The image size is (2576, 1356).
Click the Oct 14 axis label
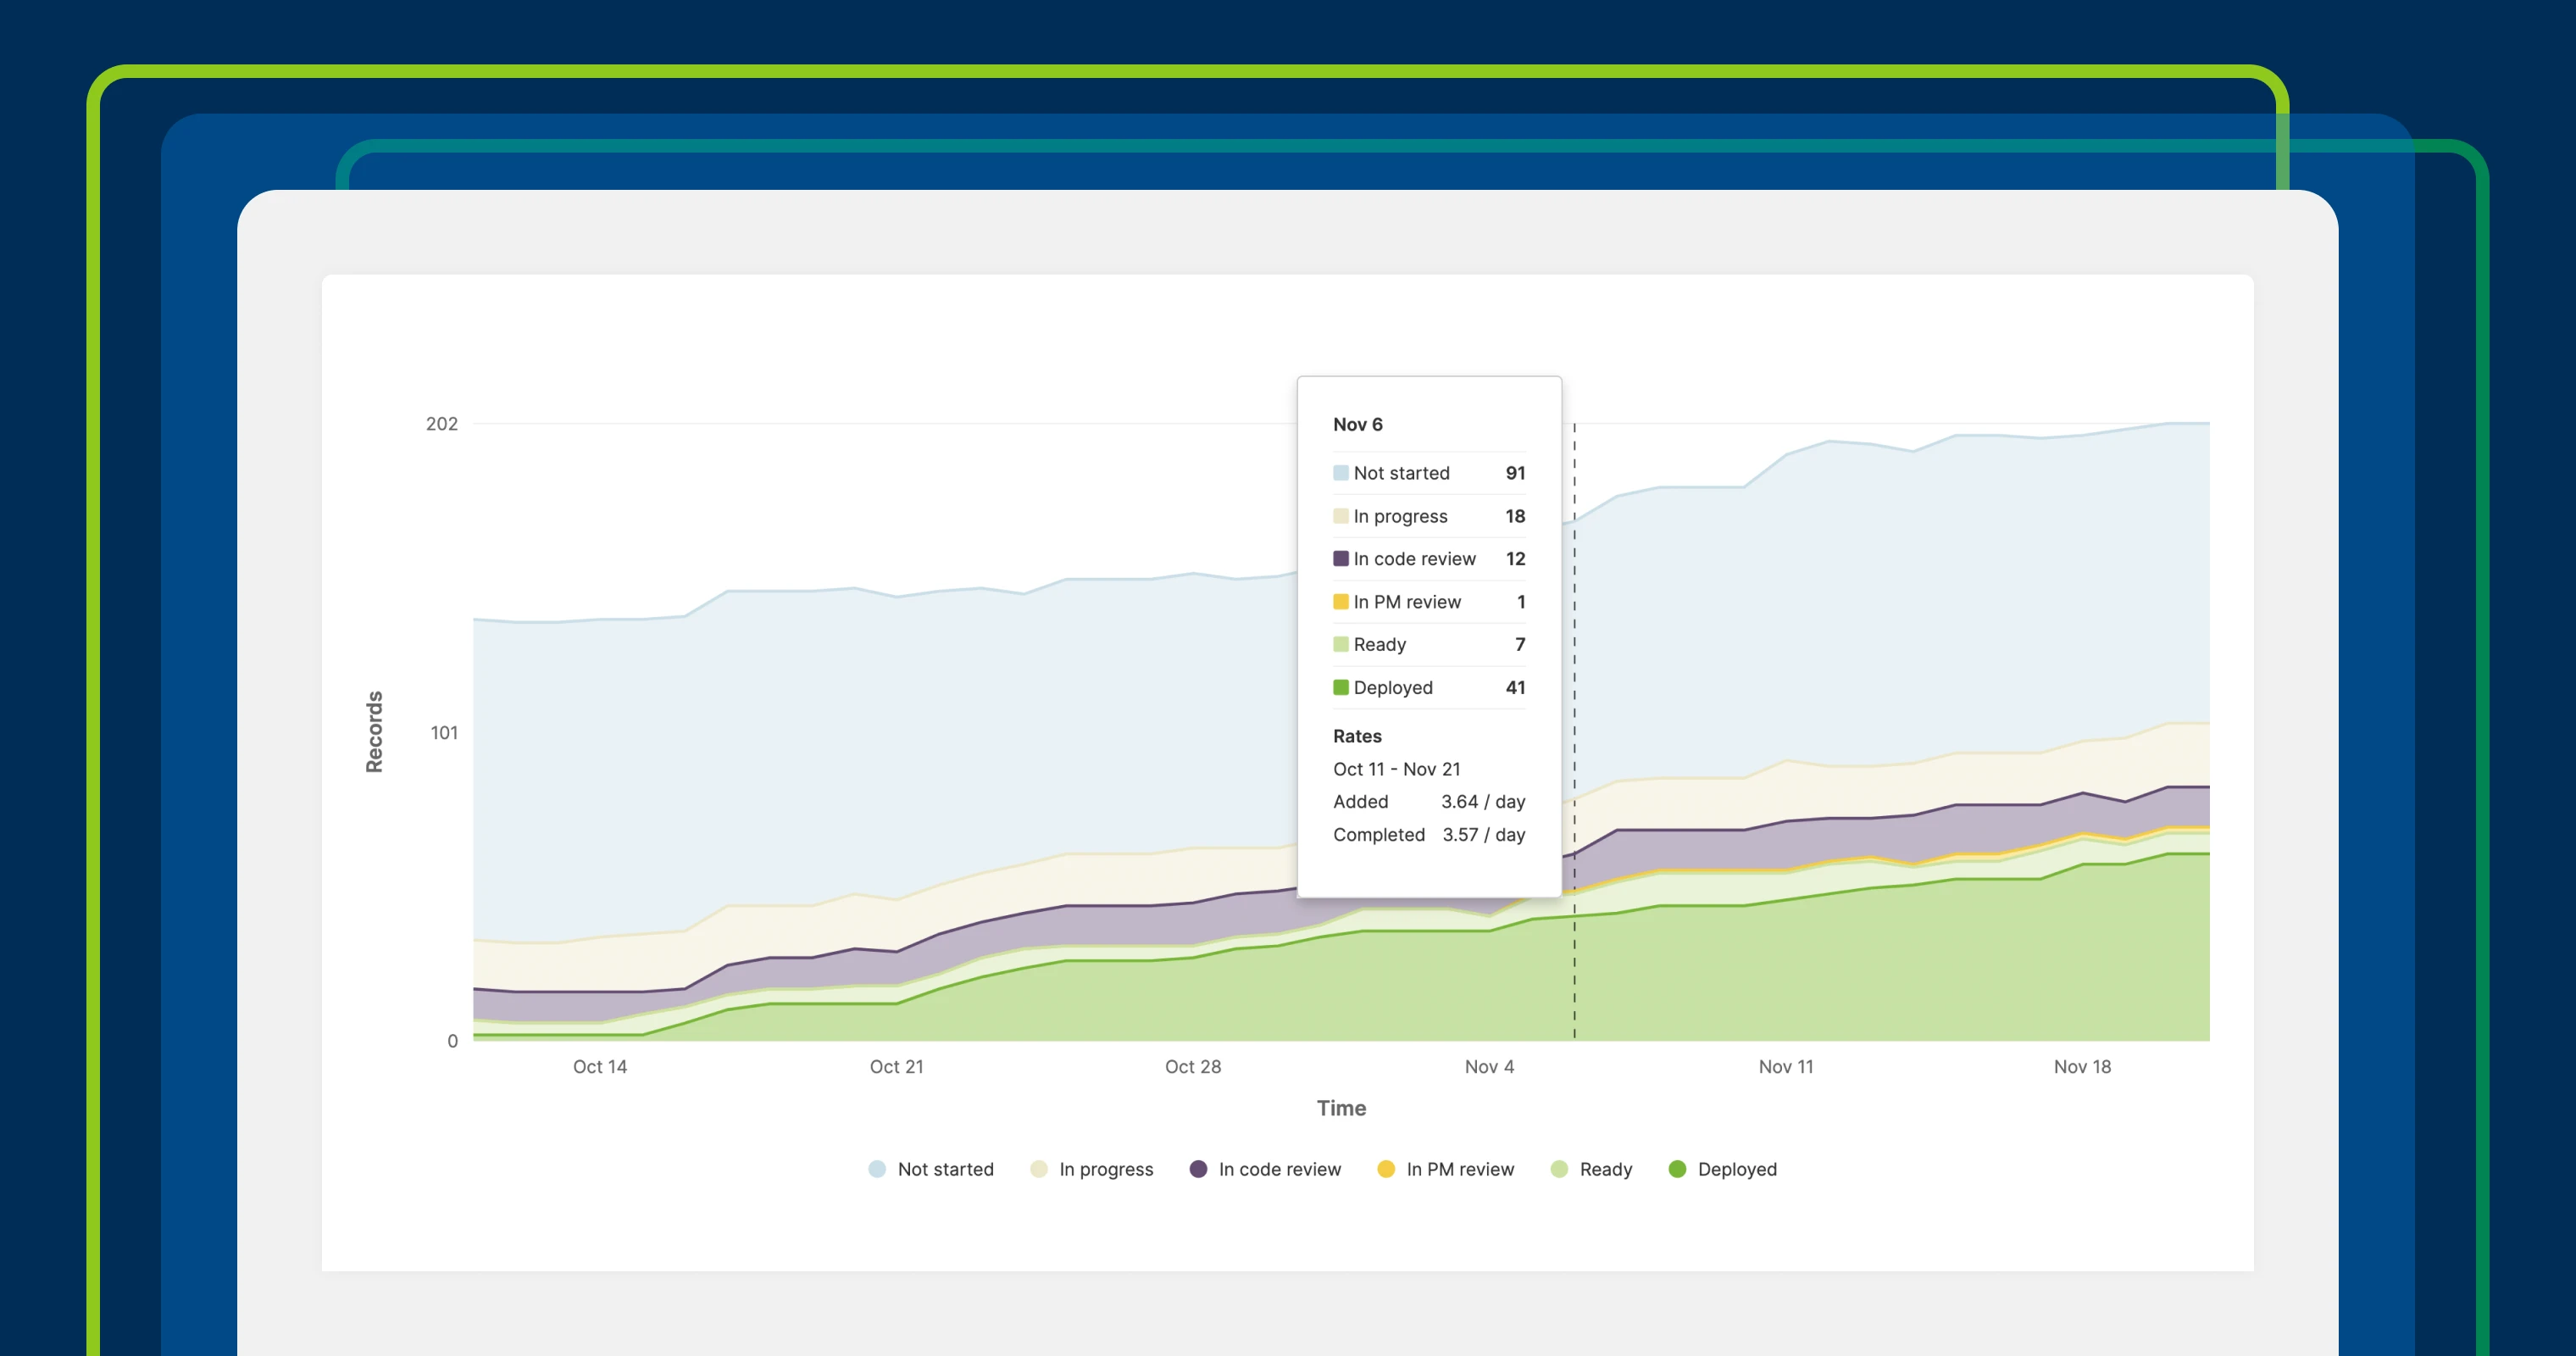(600, 1067)
